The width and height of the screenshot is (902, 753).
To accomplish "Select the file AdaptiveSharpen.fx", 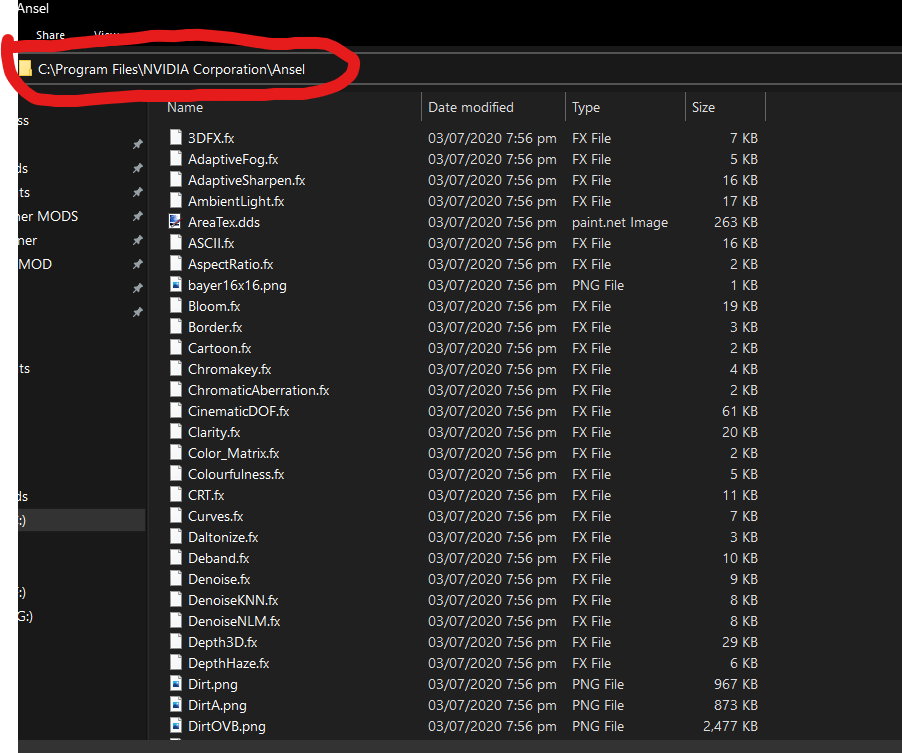I will [246, 180].
